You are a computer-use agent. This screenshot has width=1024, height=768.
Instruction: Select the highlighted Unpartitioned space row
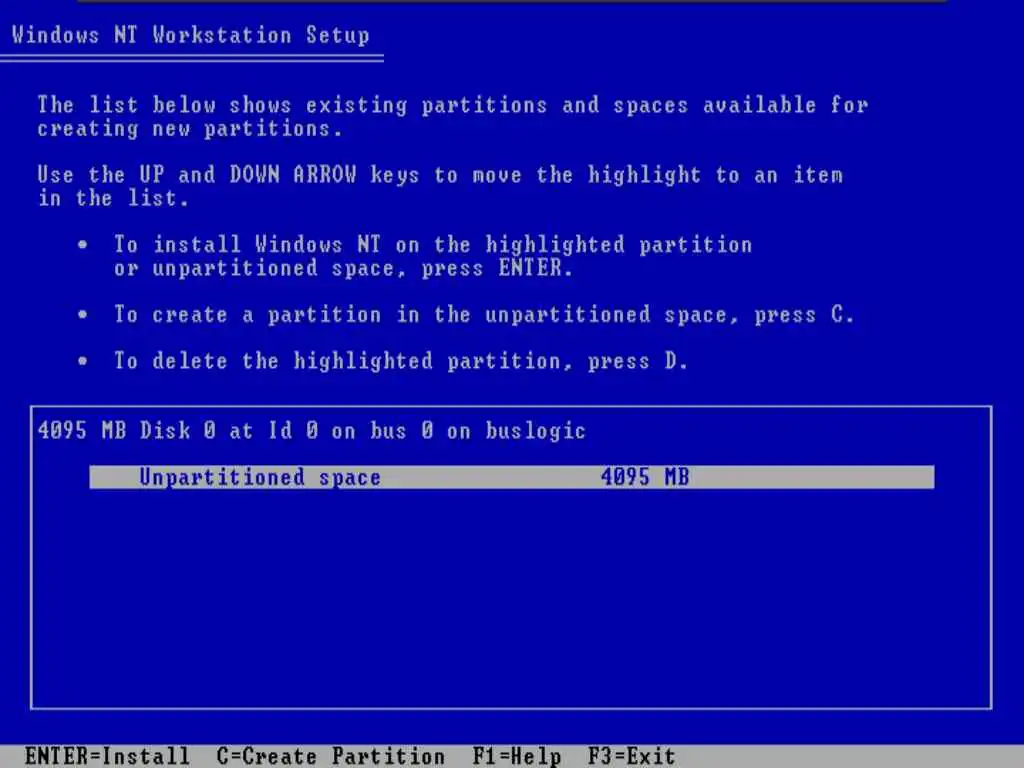[x=511, y=477]
